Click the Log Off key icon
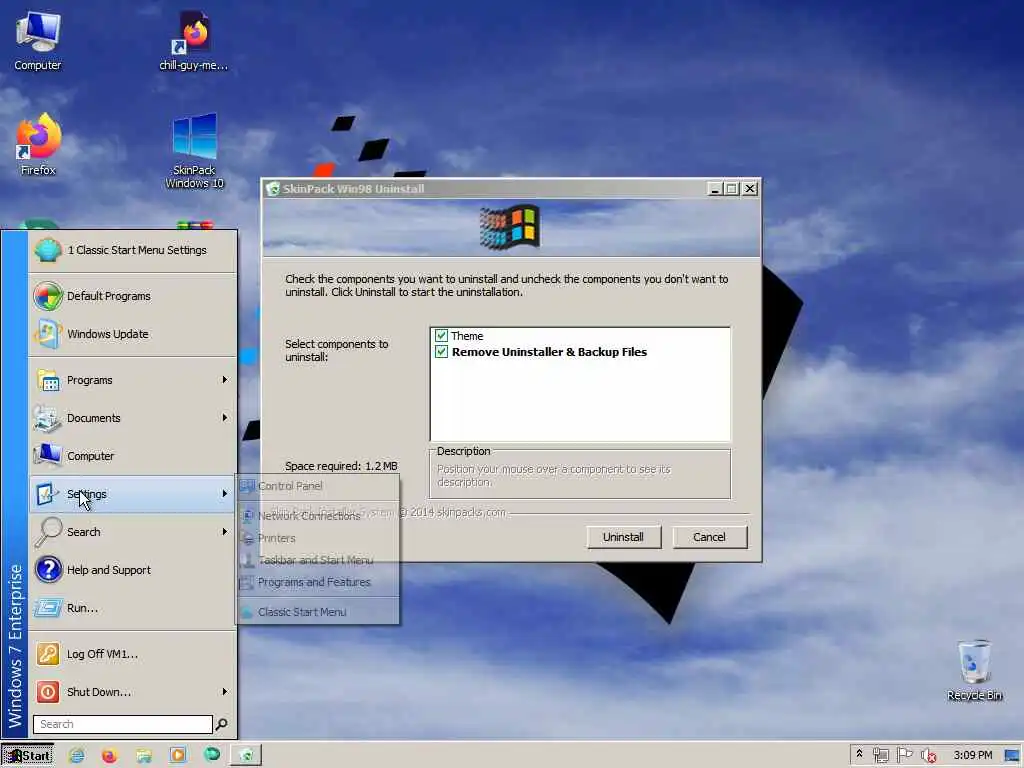The image size is (1024, 768). point(48,654)
